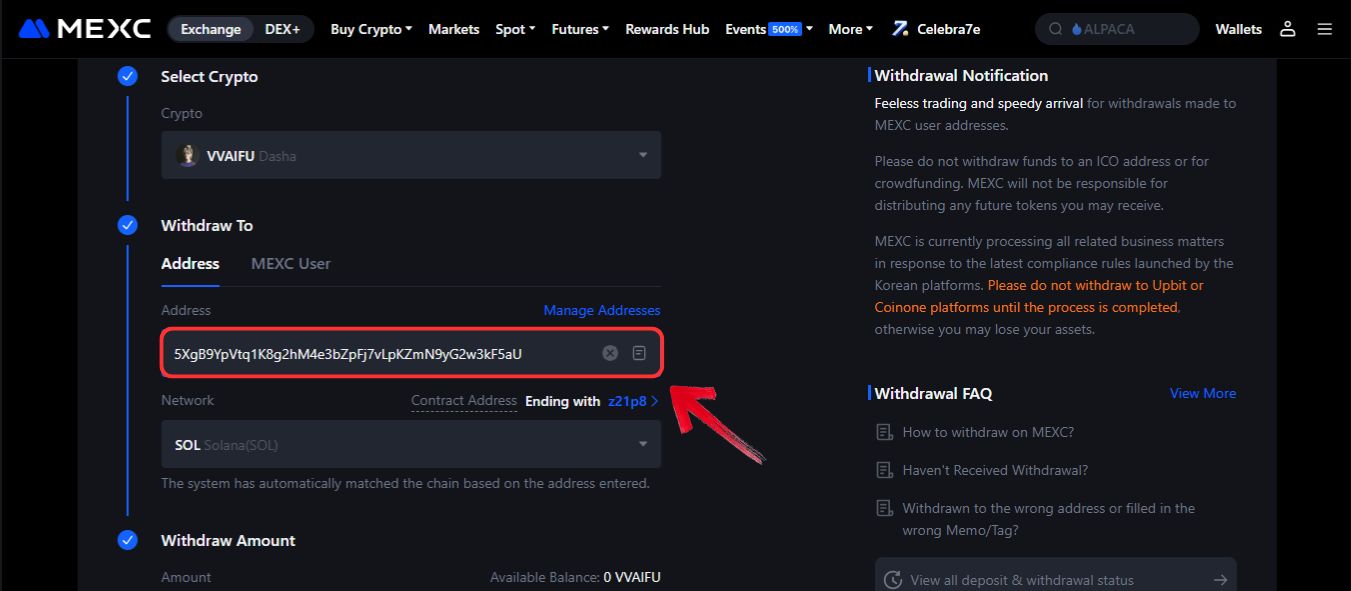The width and height of the screenshot is (1351, 591).
Task: Click the Withdraw To step checkmark
Action: [127, 225]
